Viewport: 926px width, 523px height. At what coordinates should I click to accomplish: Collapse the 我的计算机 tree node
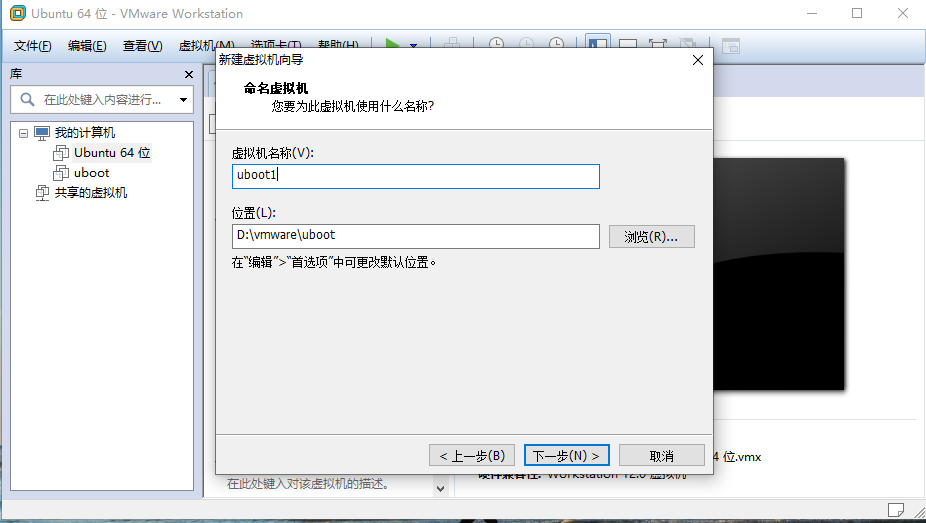point(23,133)
